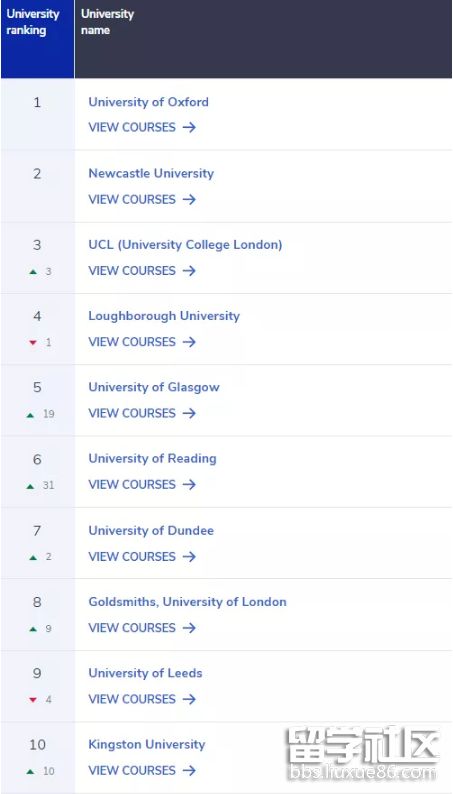Screen dimensions: 453x794
Task: Open University of Glasgow link
Action: click(x=154, y=387)
